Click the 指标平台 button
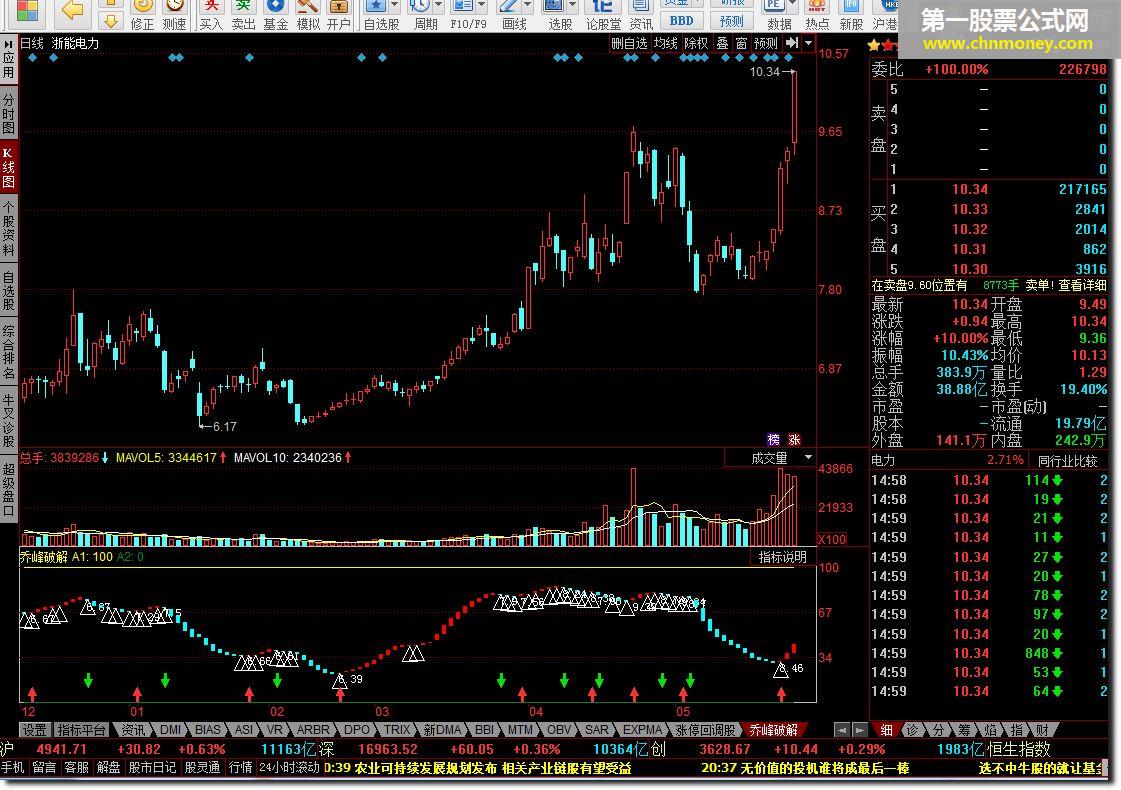Image resolution: width=1121 pixels, height=790 pixels. click(x=82, y=730)
